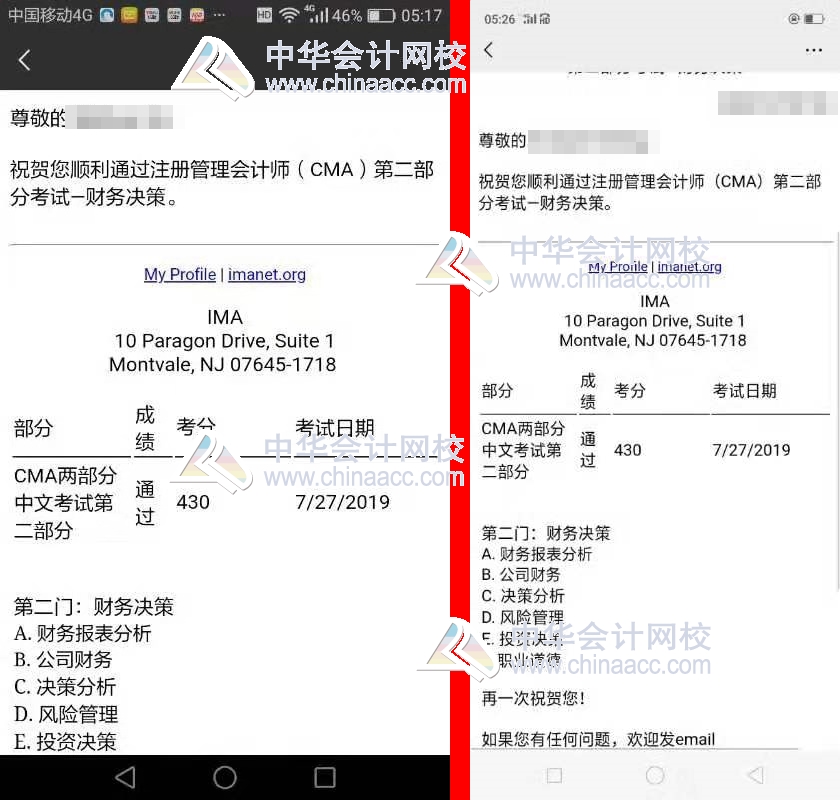Image resolution: width=840 pixels, height=800 pixels.
Task: Tap signal strength icon in right status bar
Action: tap(529, 19)
